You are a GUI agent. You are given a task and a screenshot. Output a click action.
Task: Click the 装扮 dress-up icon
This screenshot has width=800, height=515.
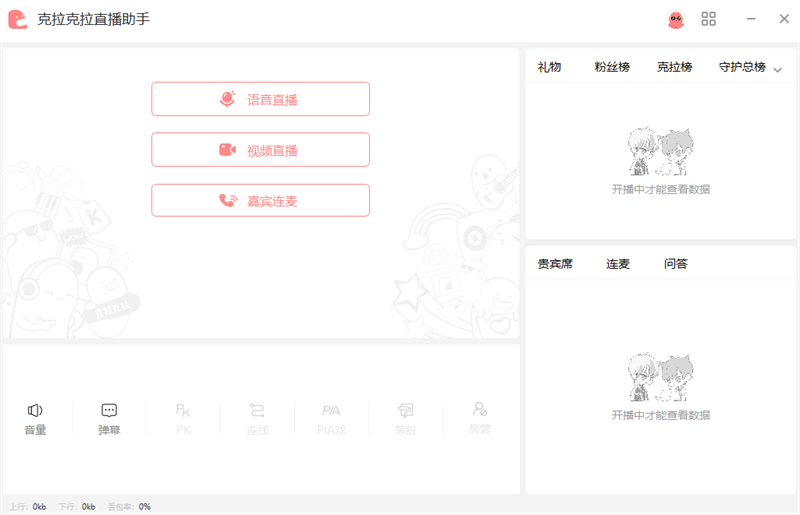405,418
